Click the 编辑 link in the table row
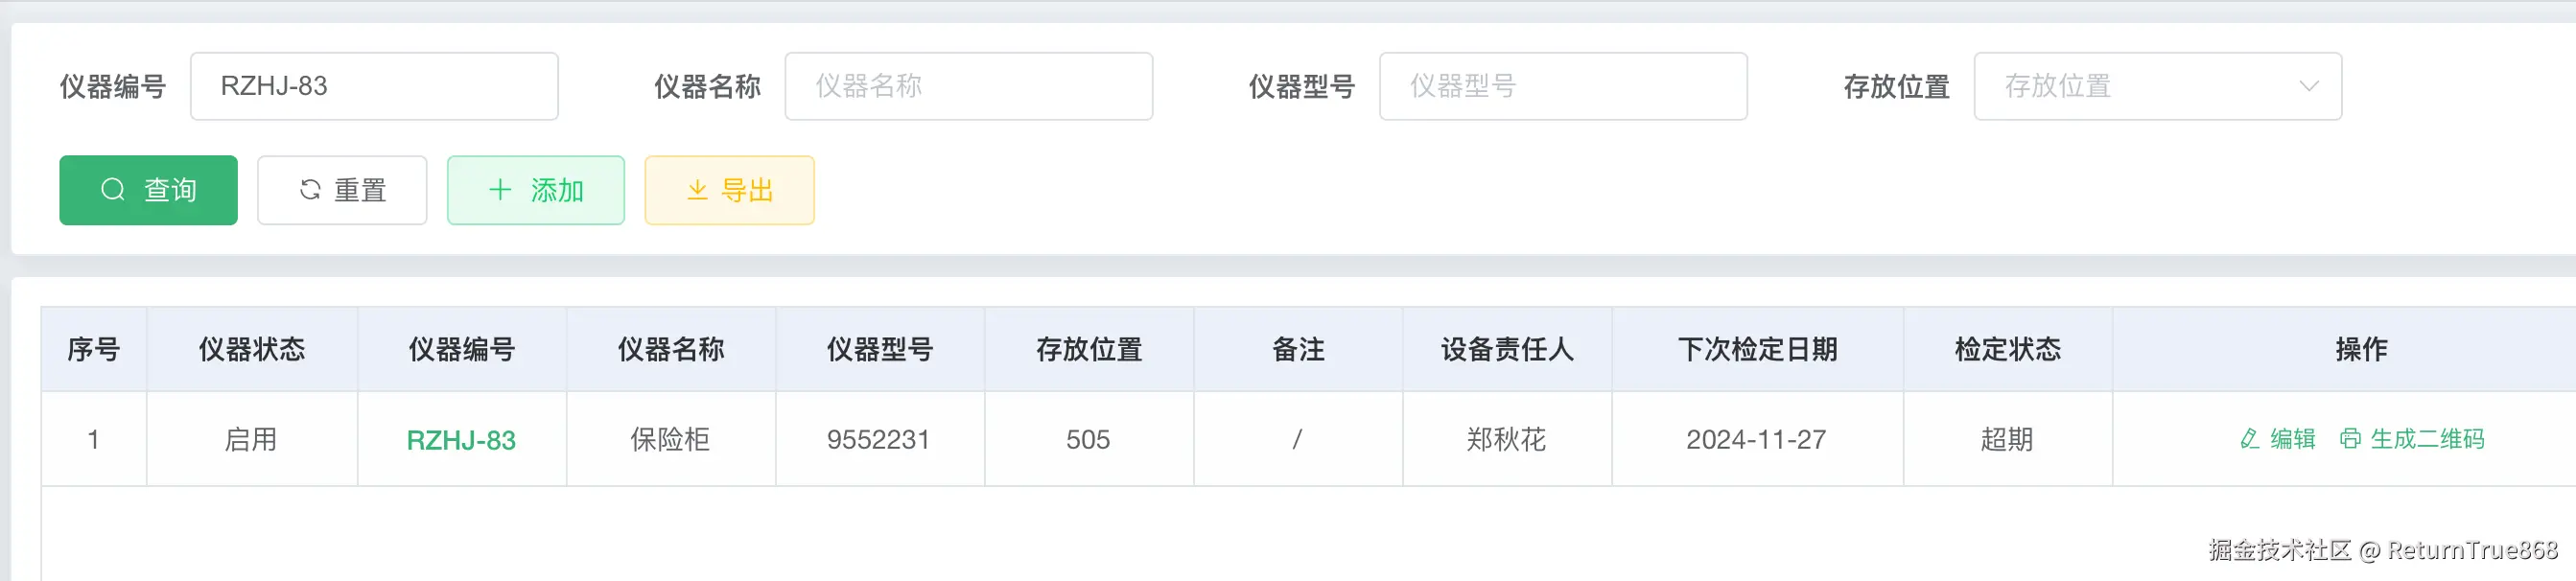2576x581 pixels. (2292, 439)
